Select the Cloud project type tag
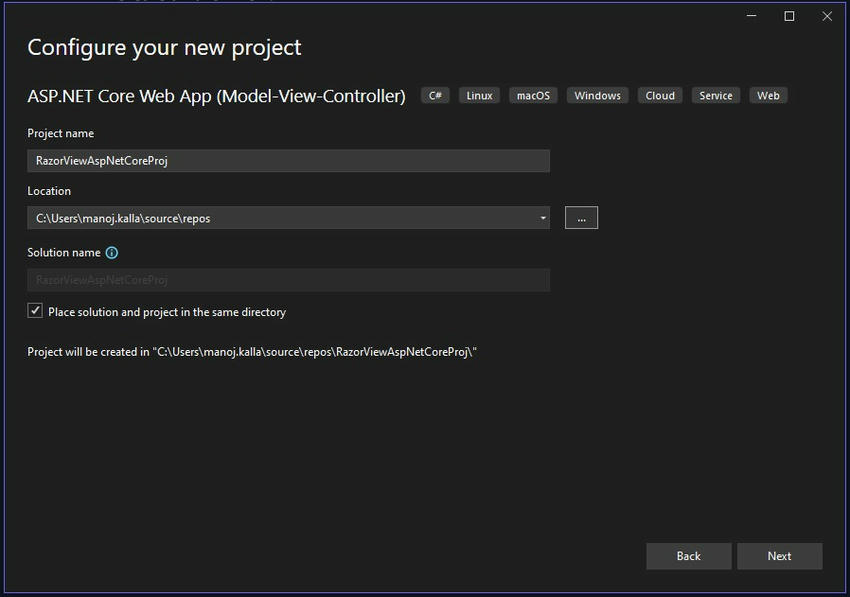 (659, 95)
